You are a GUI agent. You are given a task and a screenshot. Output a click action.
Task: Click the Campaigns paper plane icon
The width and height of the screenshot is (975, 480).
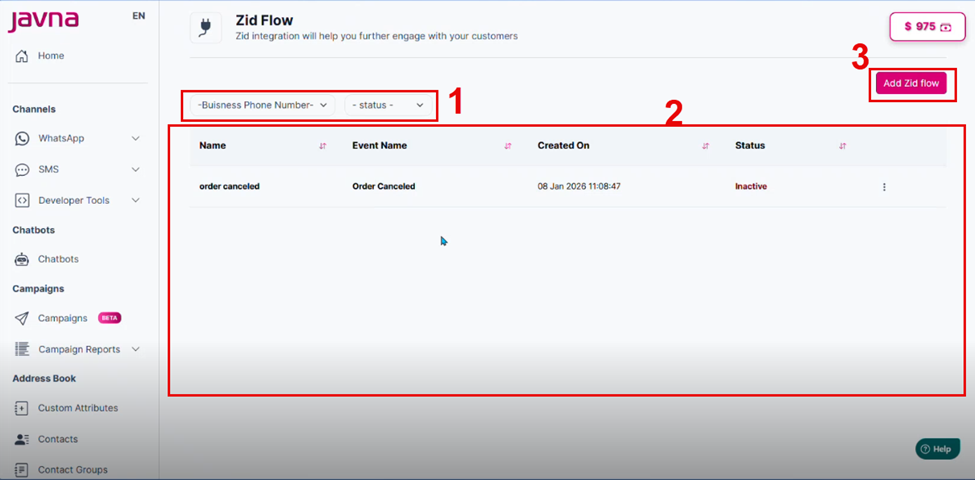pos(22,318)
